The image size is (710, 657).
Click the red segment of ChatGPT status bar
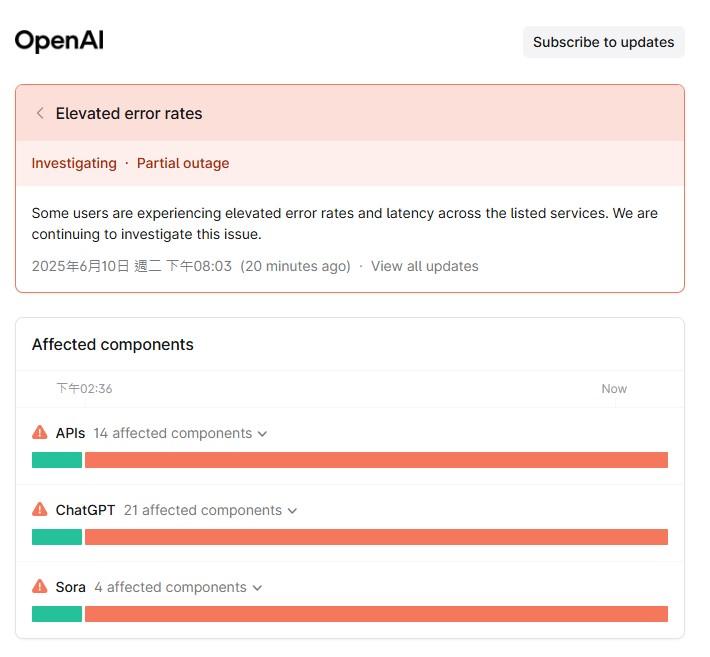pyautogui.click(x=376, y=537)
